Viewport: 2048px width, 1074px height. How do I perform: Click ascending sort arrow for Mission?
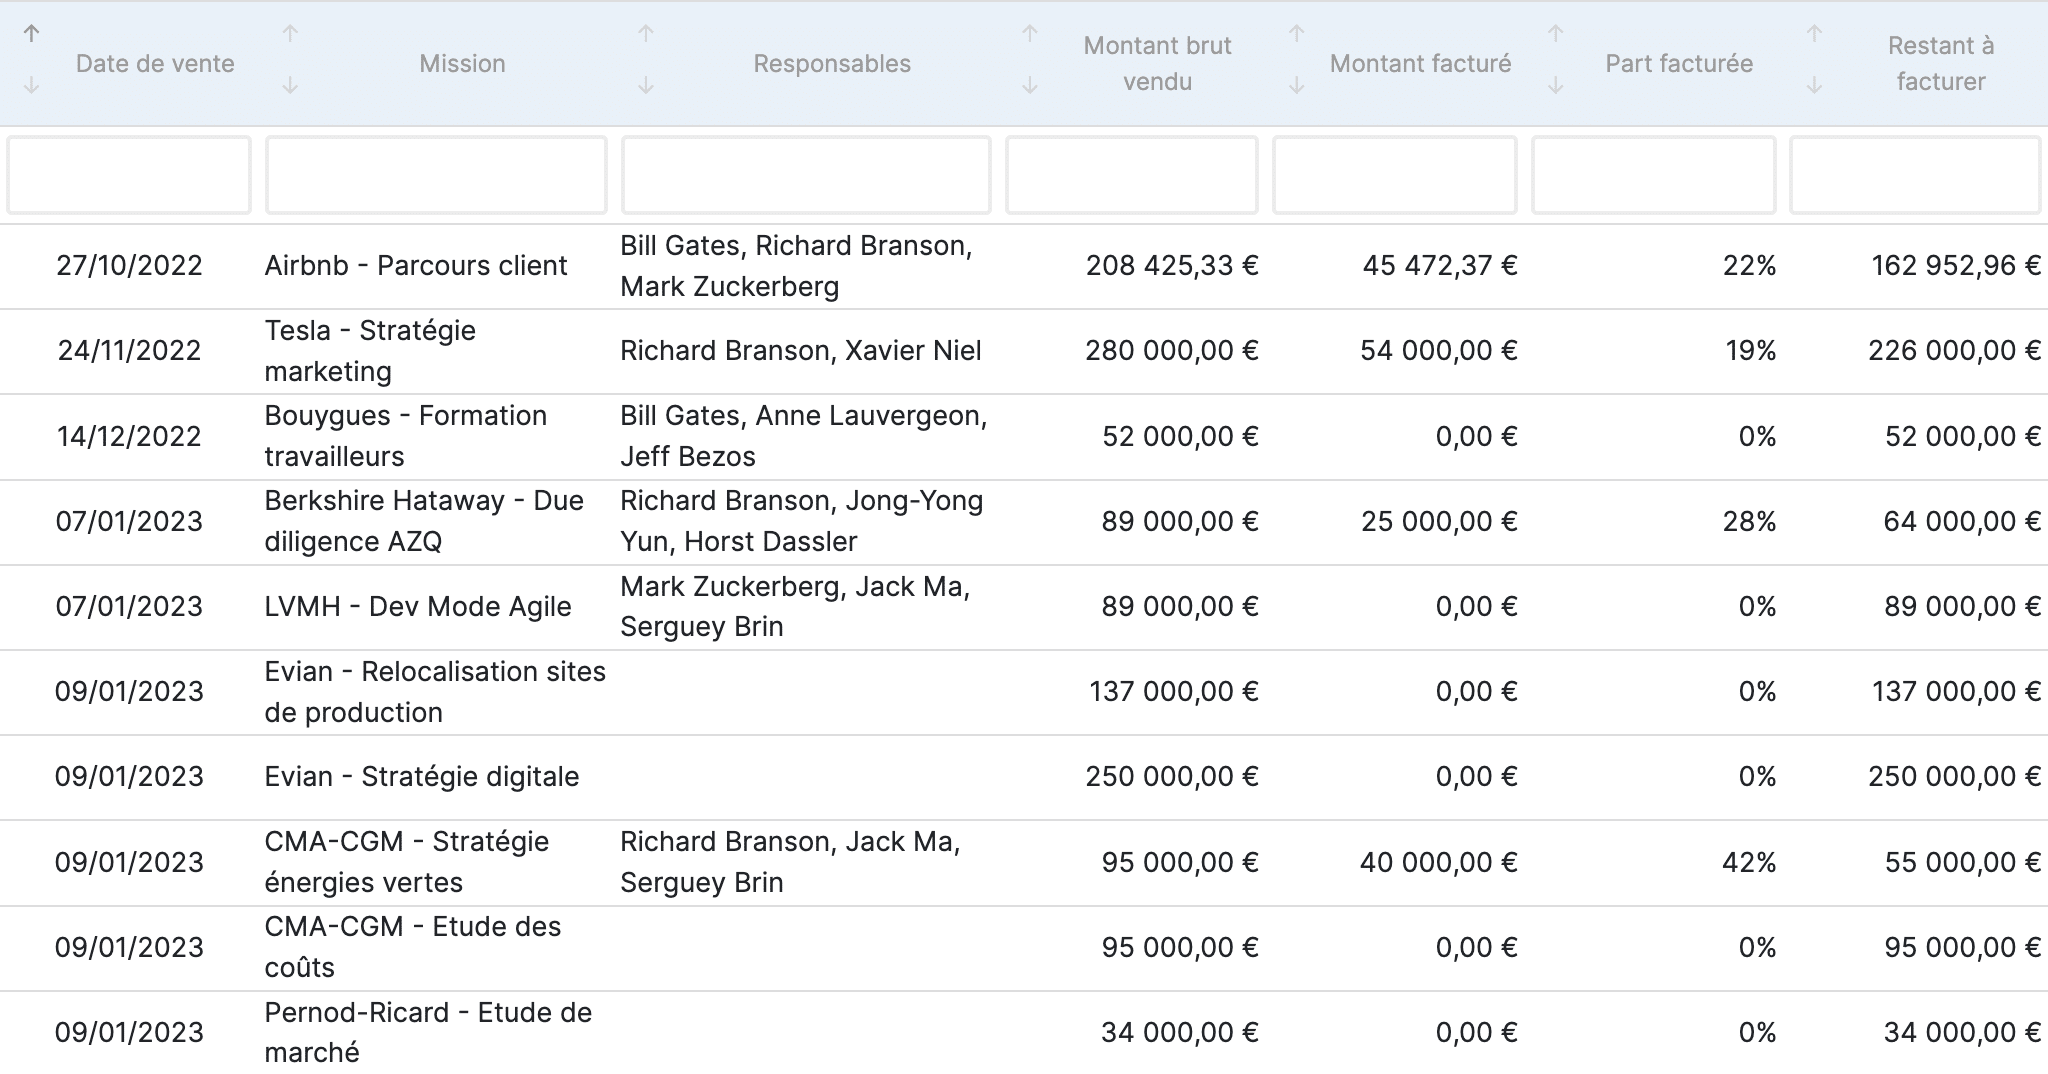click(x=290, y=34)
